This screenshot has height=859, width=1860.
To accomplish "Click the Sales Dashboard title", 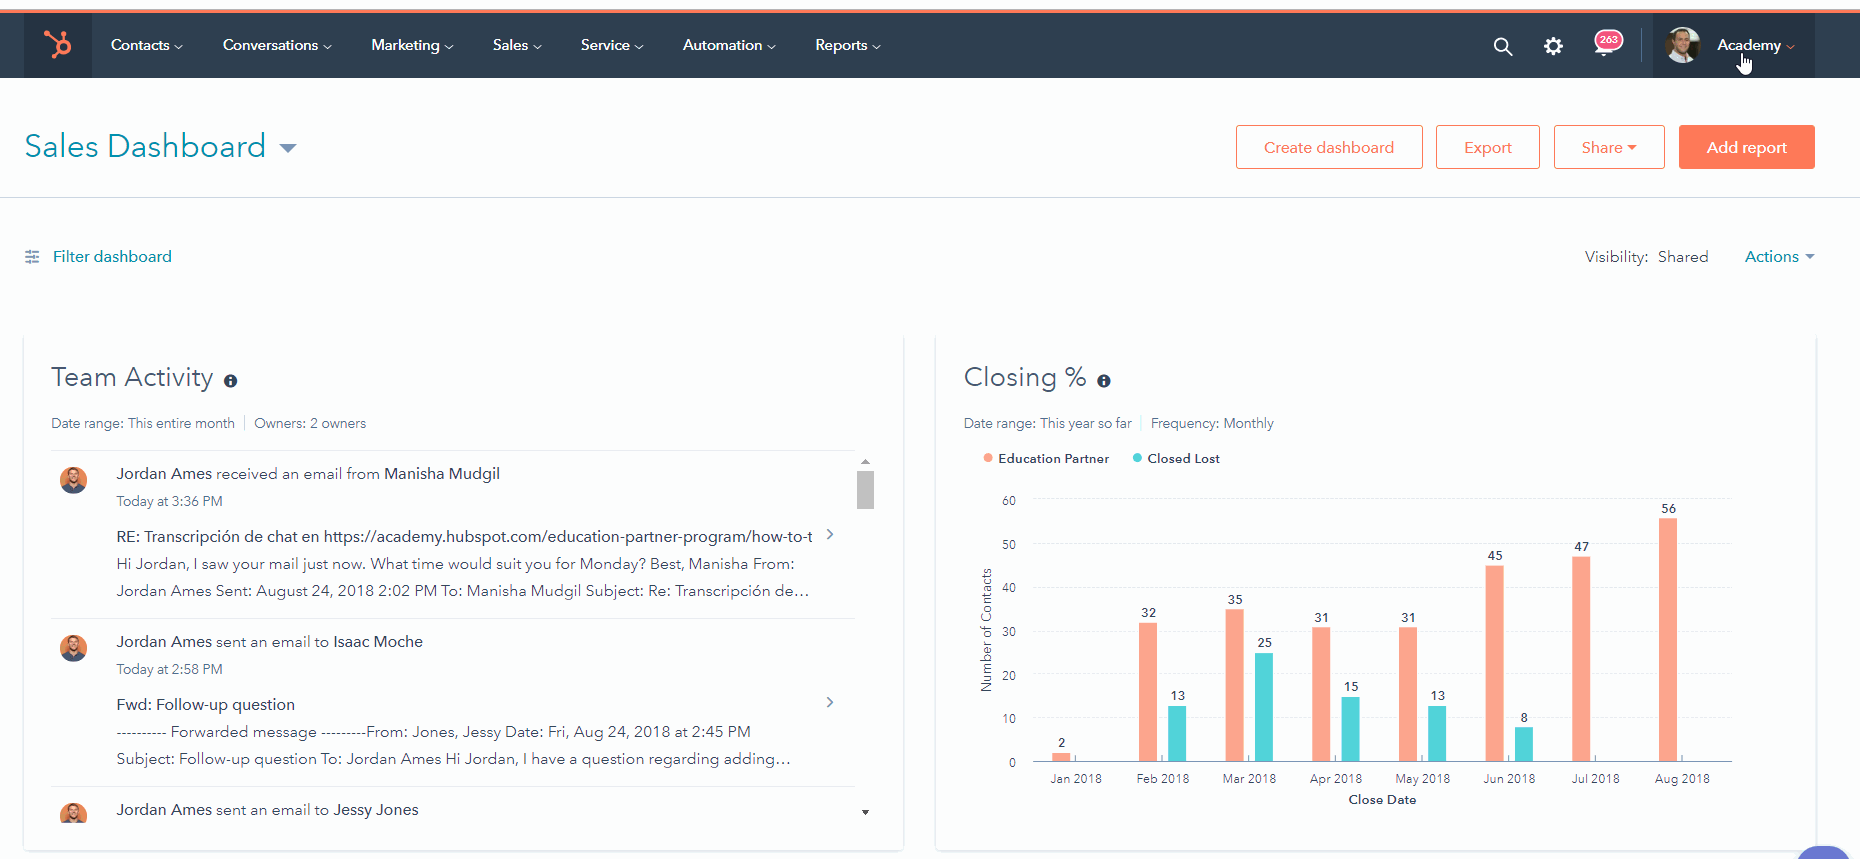I will pos(145,146).
